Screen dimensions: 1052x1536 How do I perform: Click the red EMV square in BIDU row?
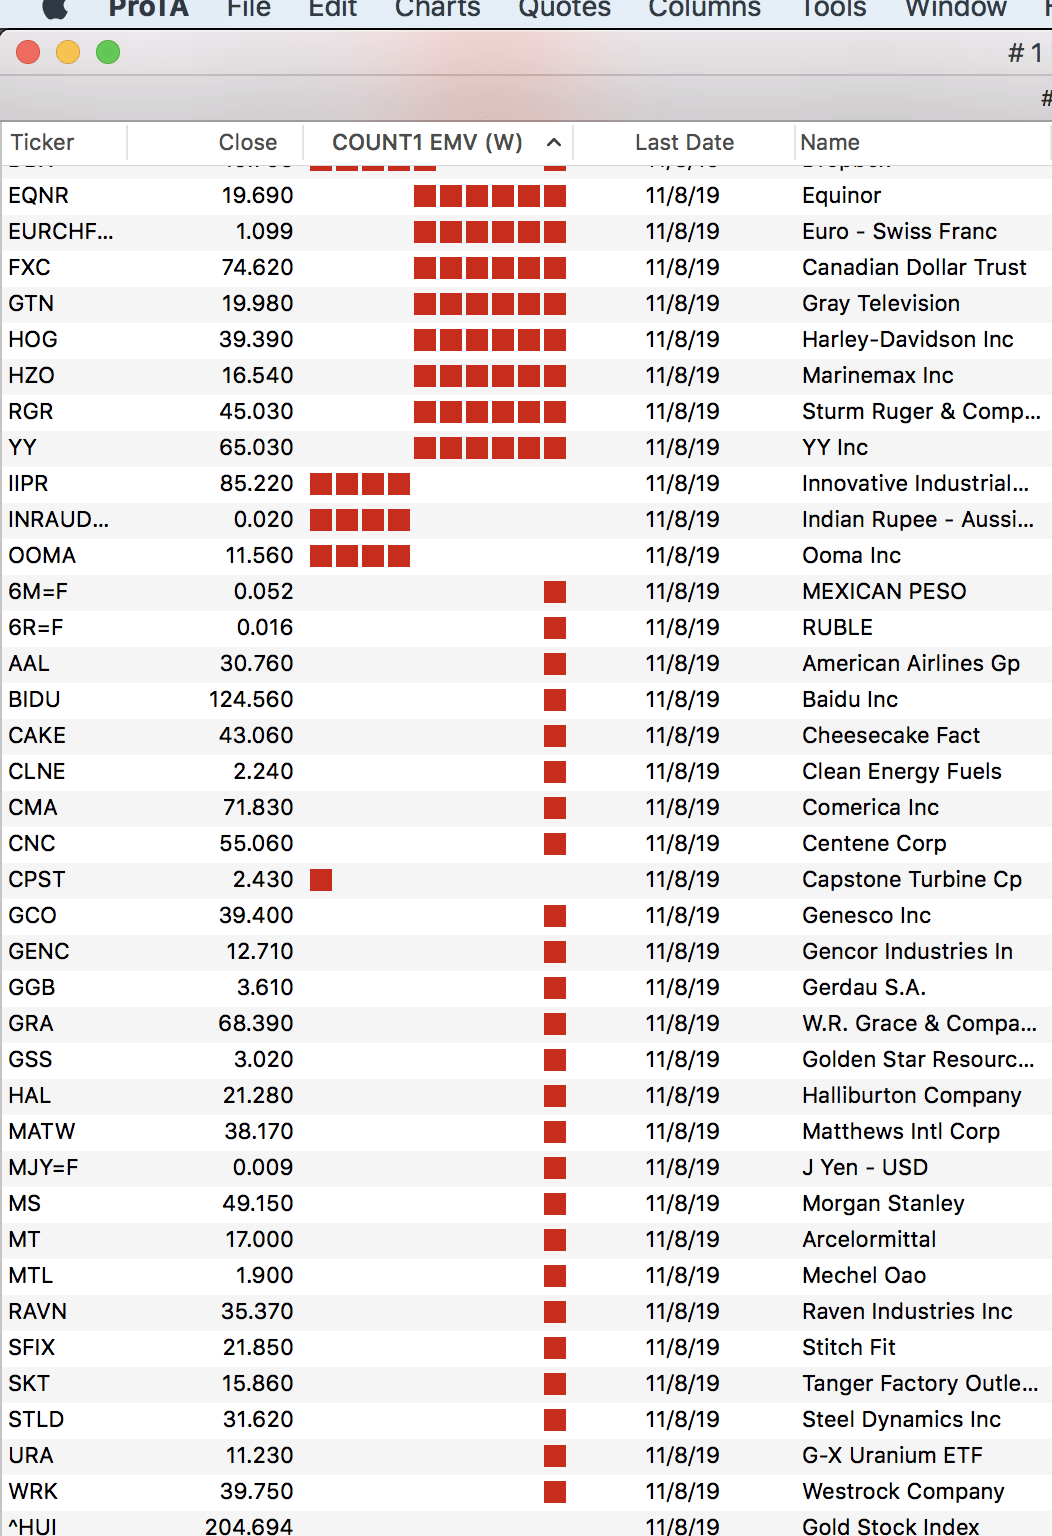pos(555,700)
